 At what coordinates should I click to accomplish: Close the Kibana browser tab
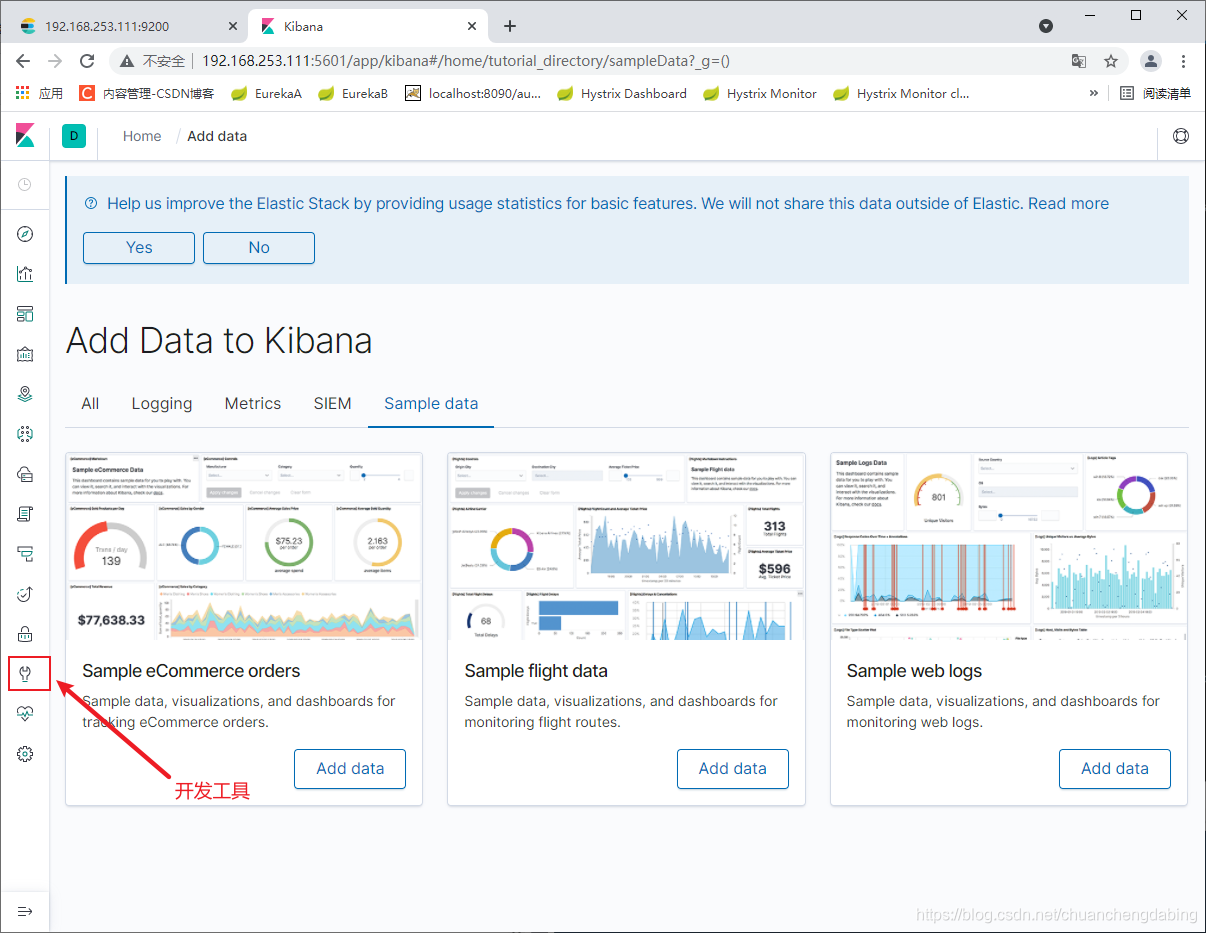click(x=470, y=26)
